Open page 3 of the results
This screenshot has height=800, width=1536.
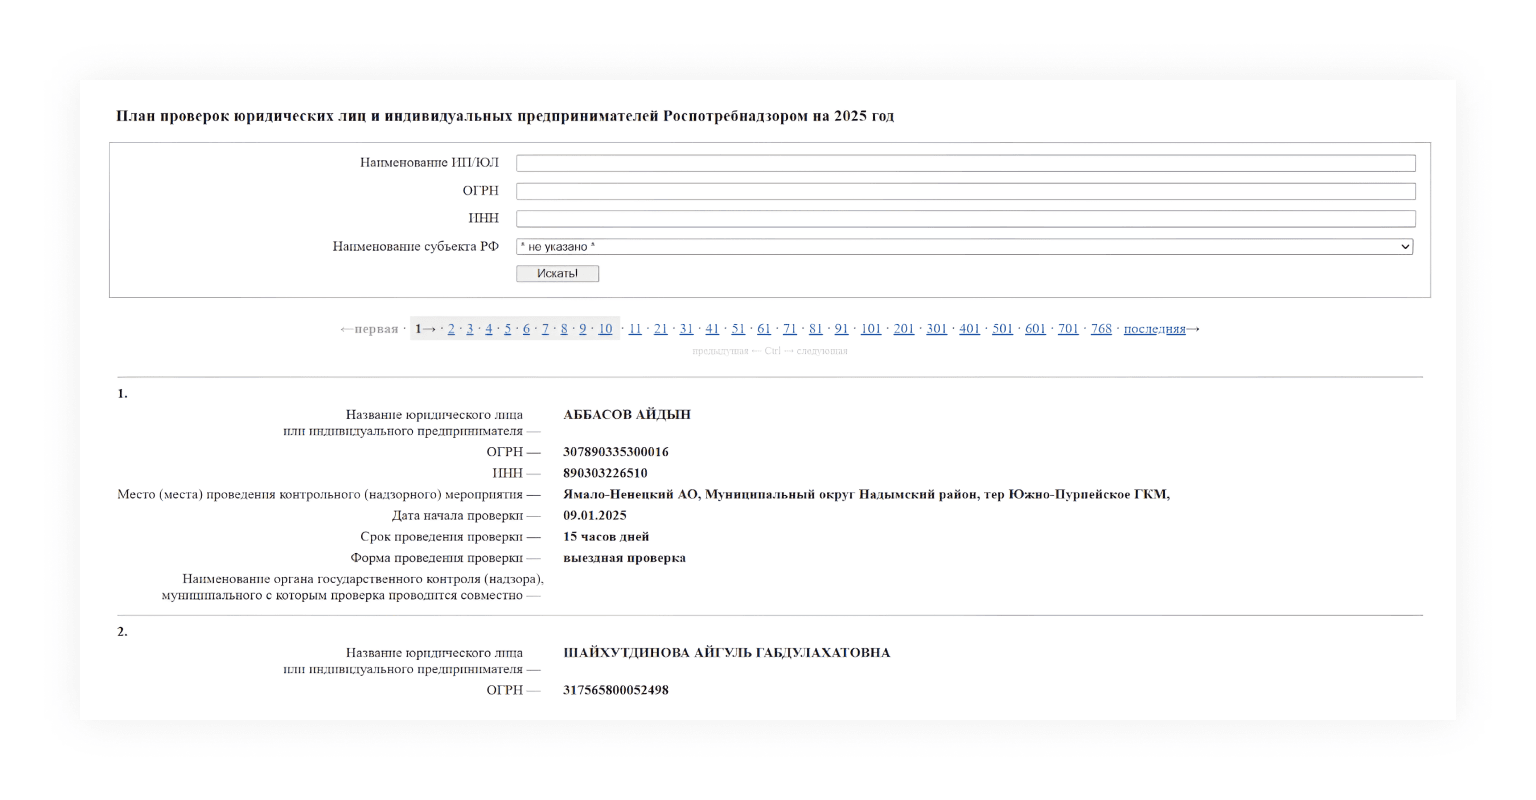[470, 329]
